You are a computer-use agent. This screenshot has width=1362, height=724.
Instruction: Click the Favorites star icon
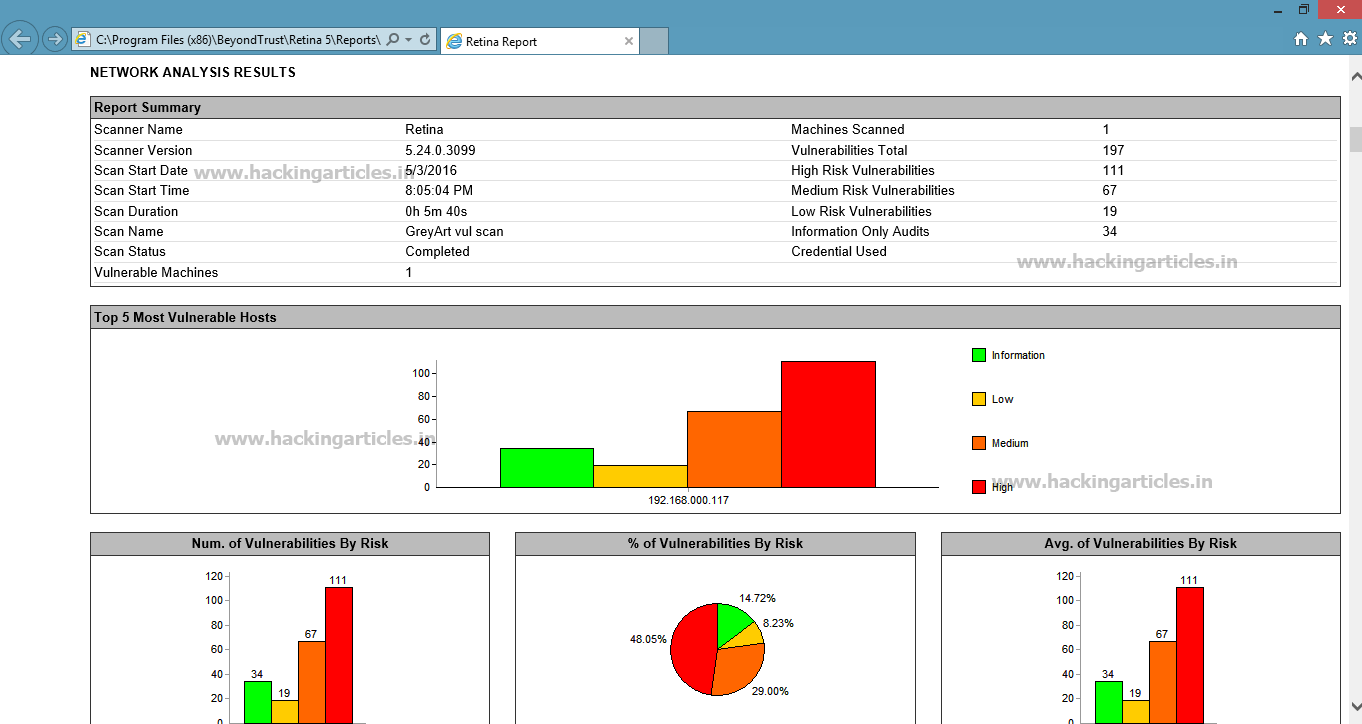coord(1325,39)
